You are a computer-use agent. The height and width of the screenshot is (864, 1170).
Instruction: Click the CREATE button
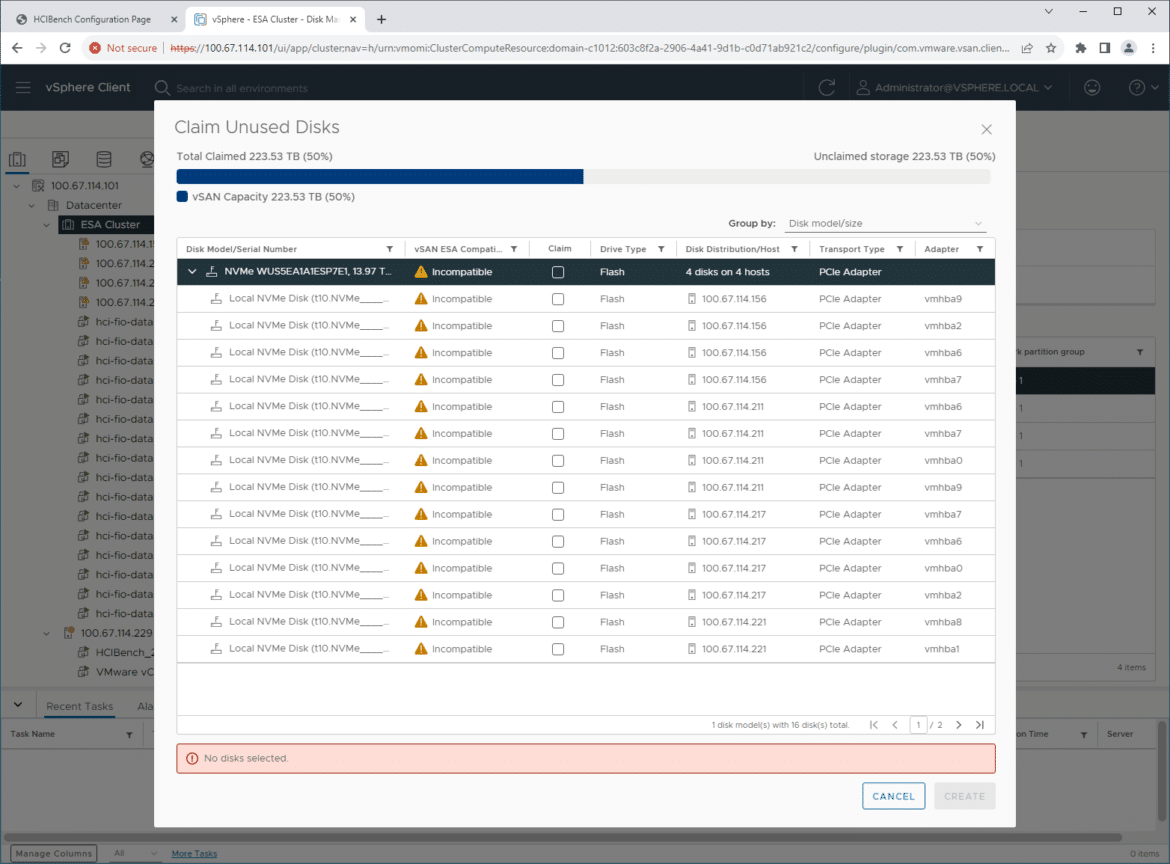[964, 796]
